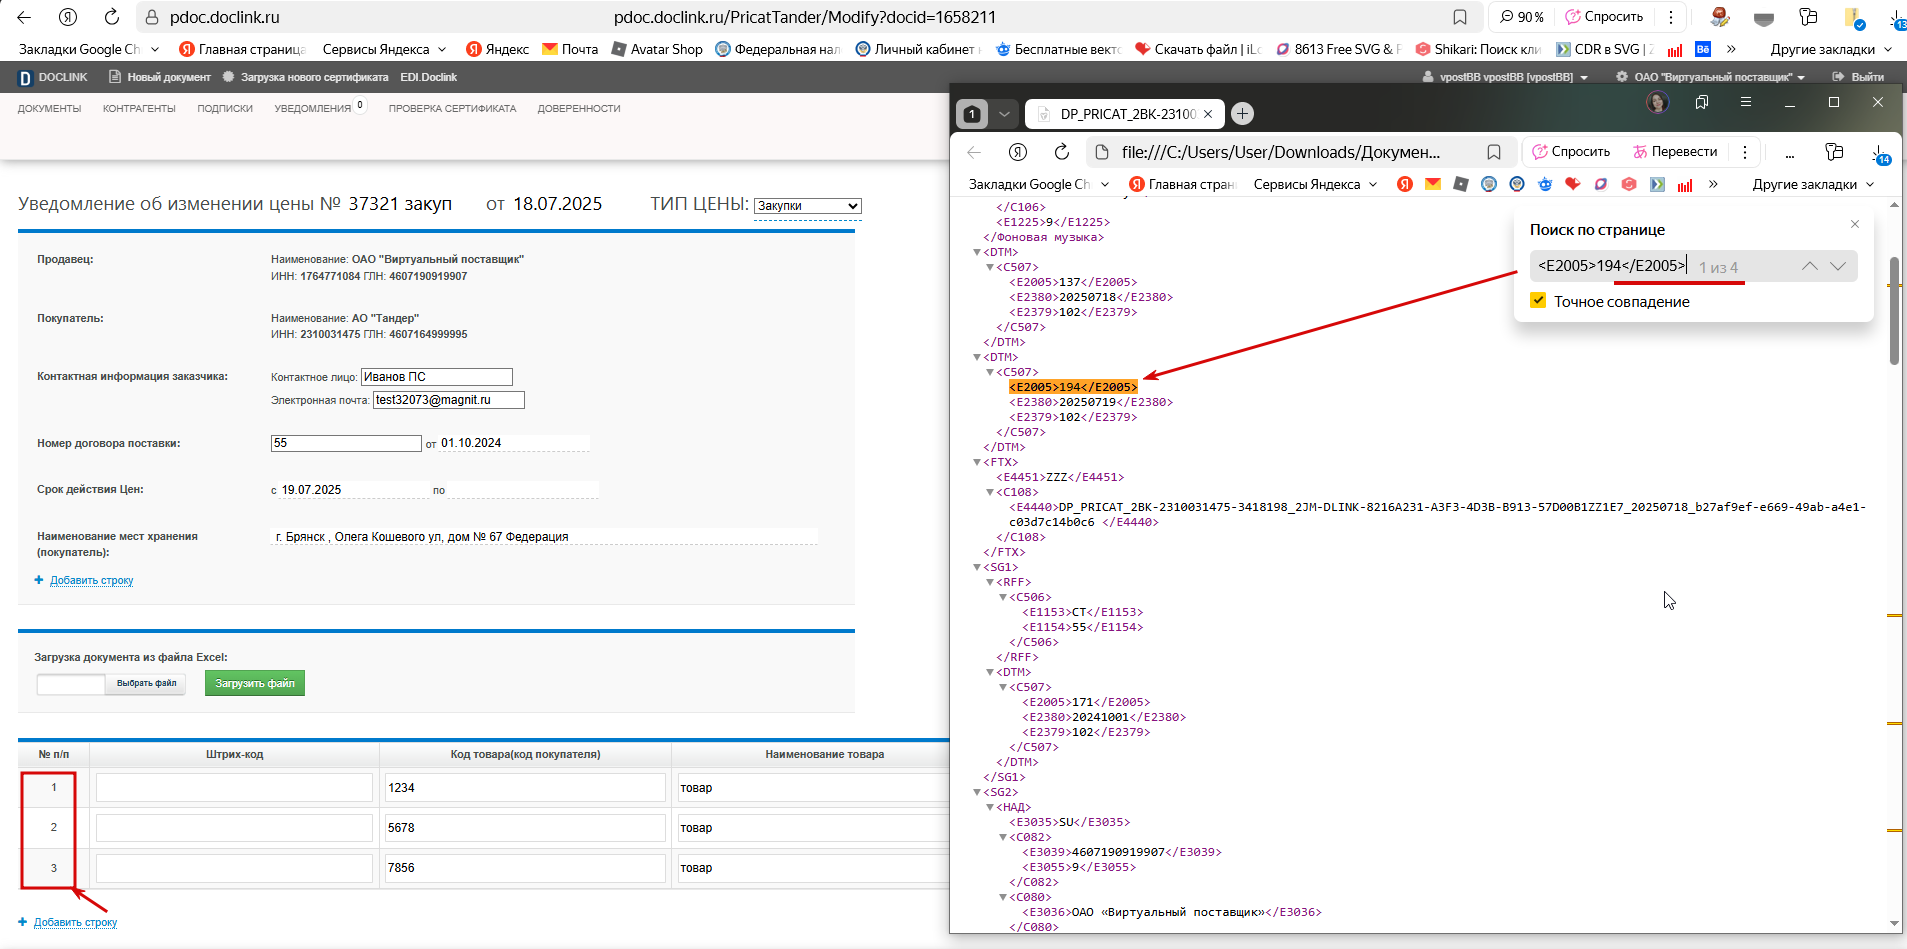Collapse the RFF node
The height and width of the screenshot is (949, 1907).
990,582
